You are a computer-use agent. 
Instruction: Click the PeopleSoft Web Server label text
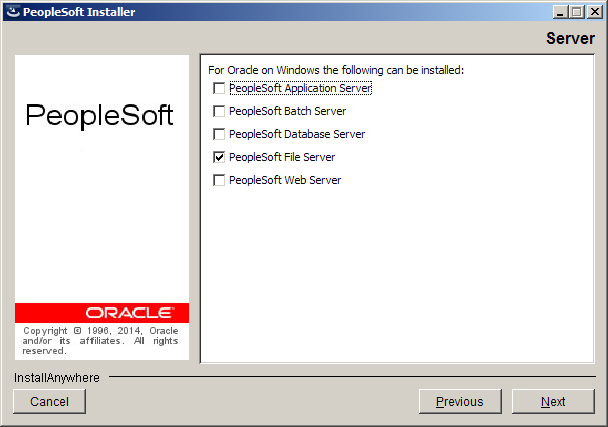[x=285, y=180]
